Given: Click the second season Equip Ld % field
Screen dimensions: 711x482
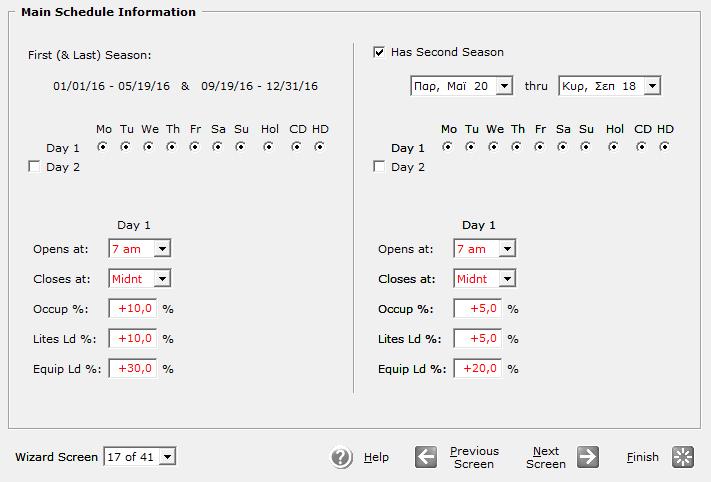Looking at the screenshot, I should 478,368.
